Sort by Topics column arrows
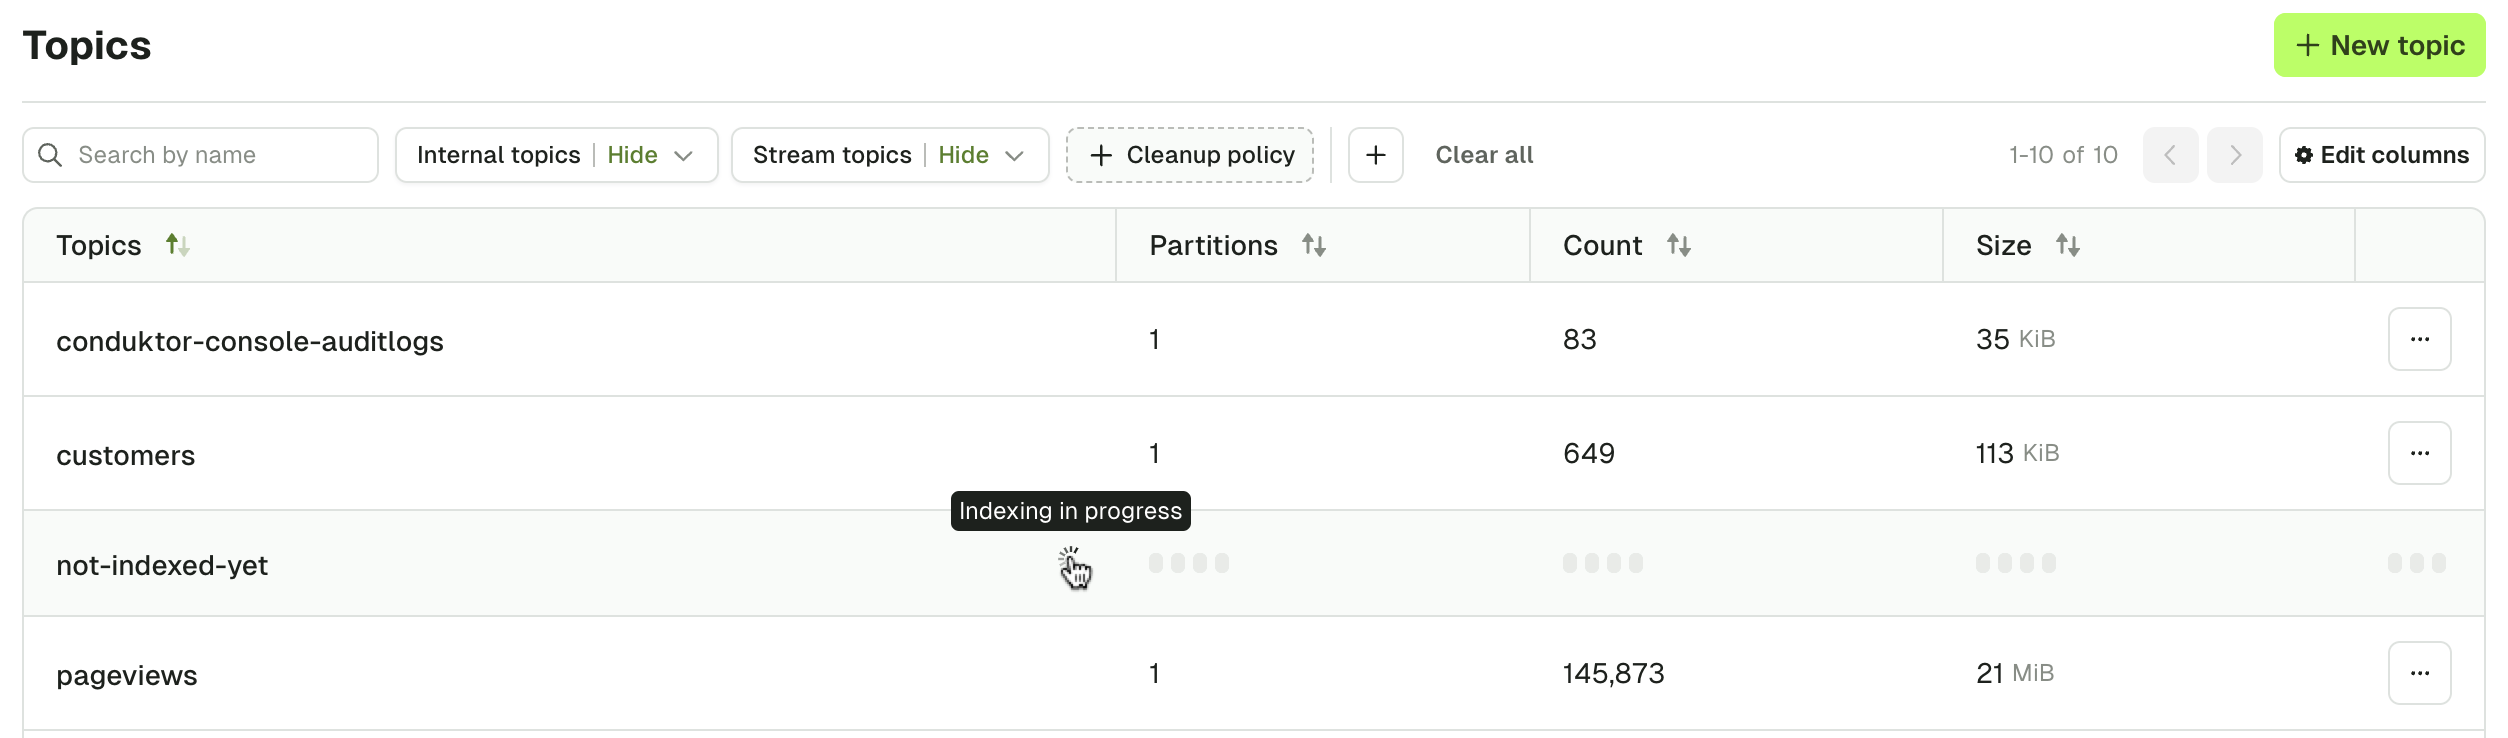This screenshot has height=738, width=2508. (178, 245)
